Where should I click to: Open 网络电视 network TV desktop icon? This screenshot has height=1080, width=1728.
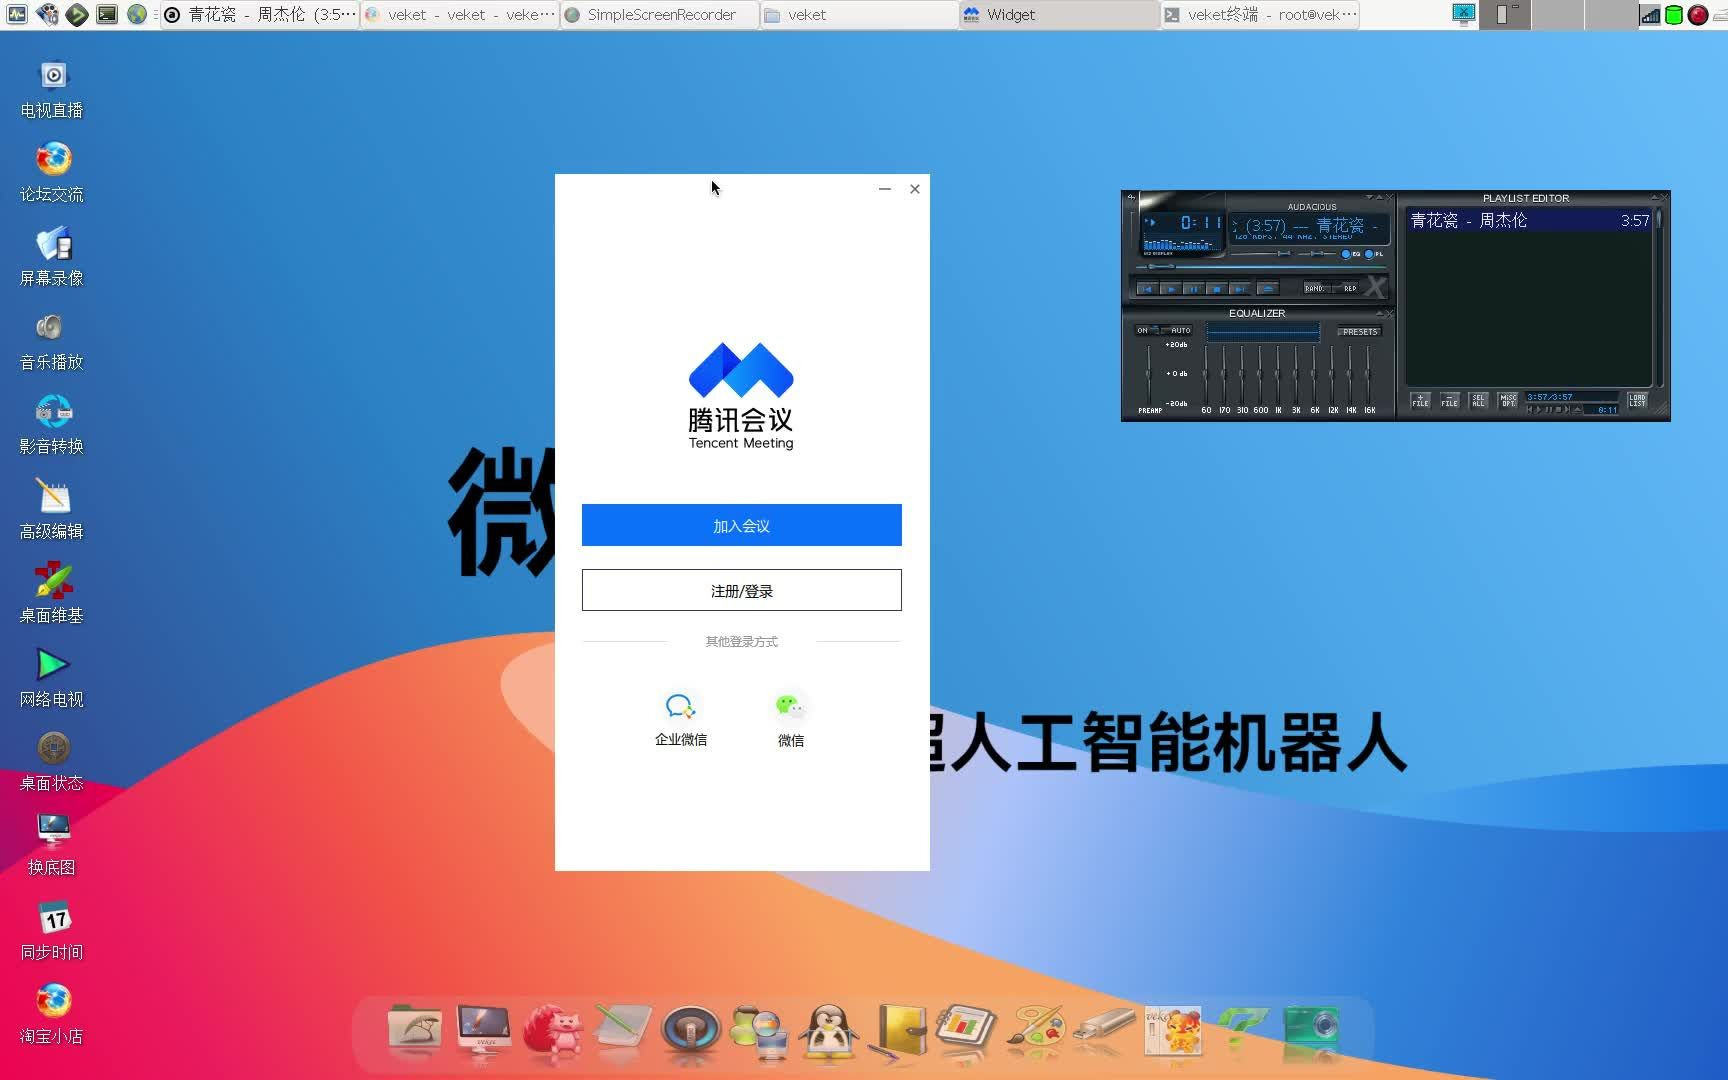(x=52, y=678)
